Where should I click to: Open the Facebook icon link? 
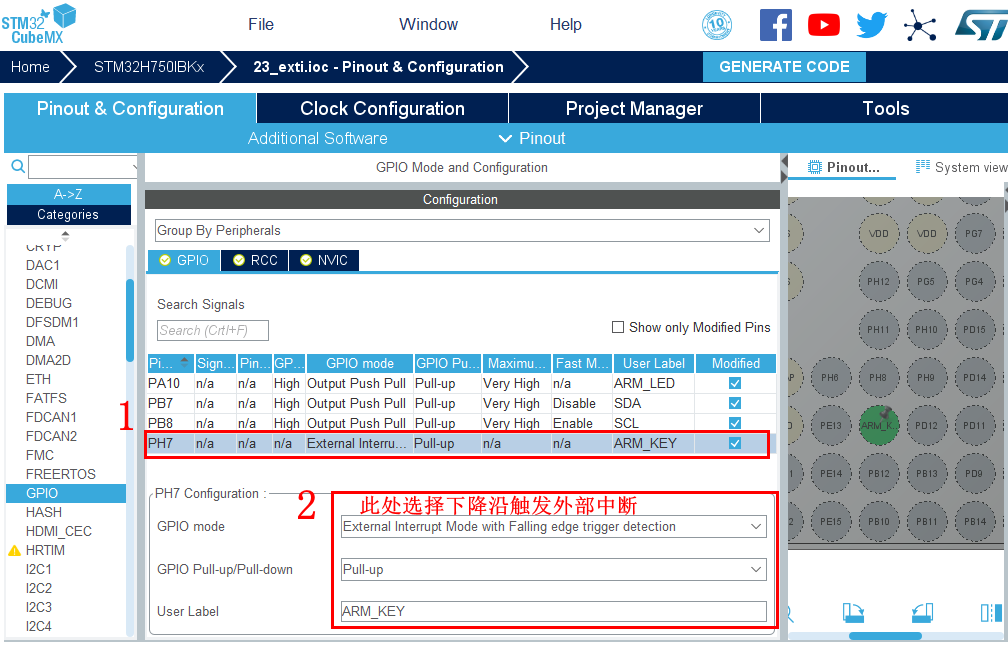coord(775,25)
